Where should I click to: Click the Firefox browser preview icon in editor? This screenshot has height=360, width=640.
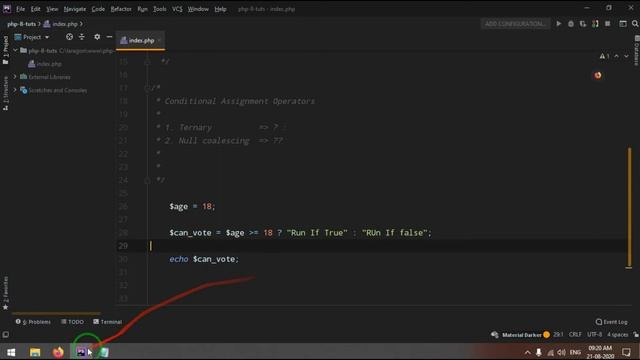(x=598, y=75)
